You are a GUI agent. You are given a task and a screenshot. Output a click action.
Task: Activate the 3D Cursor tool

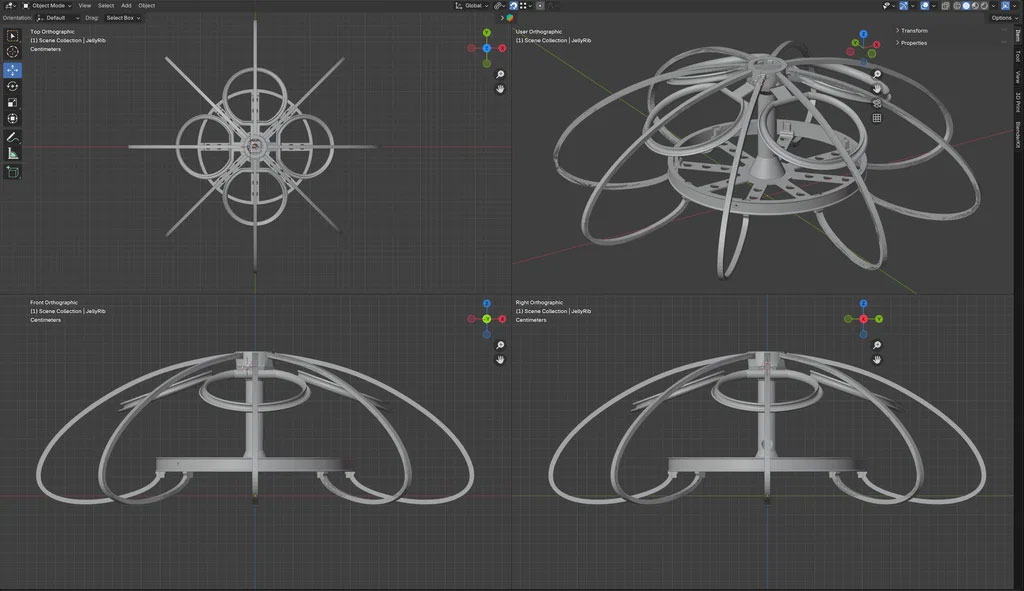tap(12, 52)
